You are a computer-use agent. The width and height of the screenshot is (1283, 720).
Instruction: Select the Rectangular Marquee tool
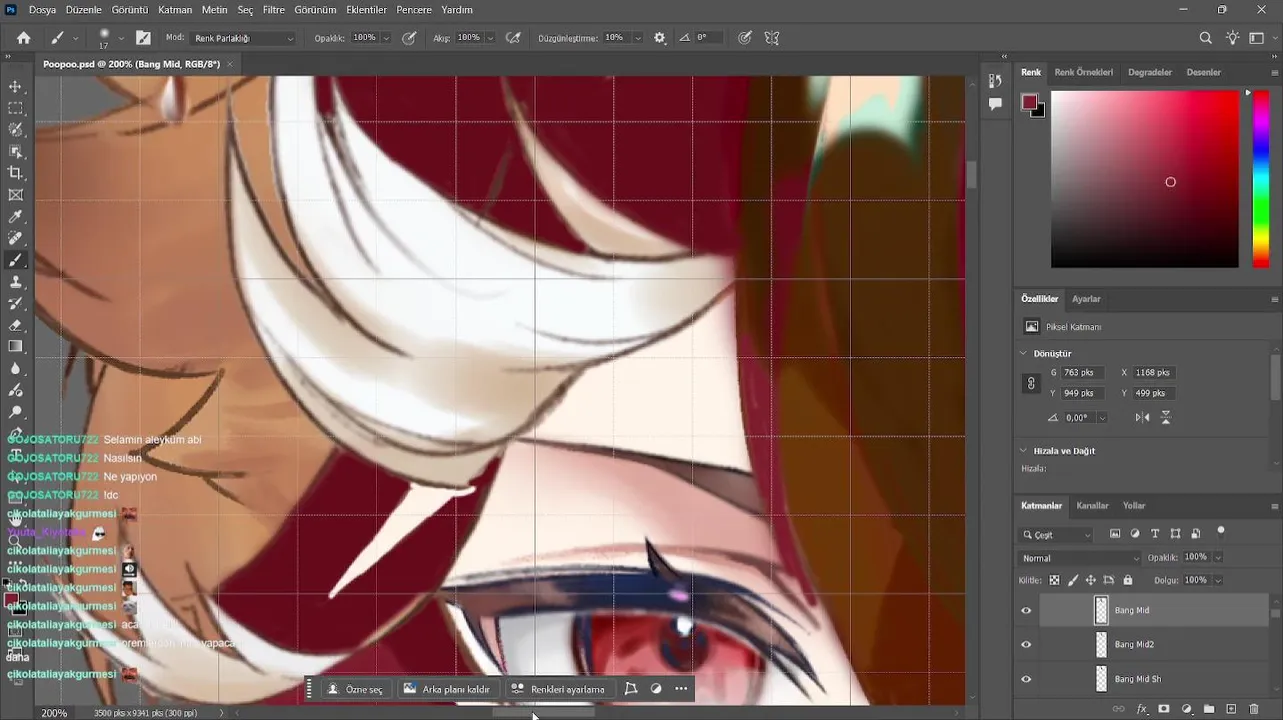click(x=15, y=108)
